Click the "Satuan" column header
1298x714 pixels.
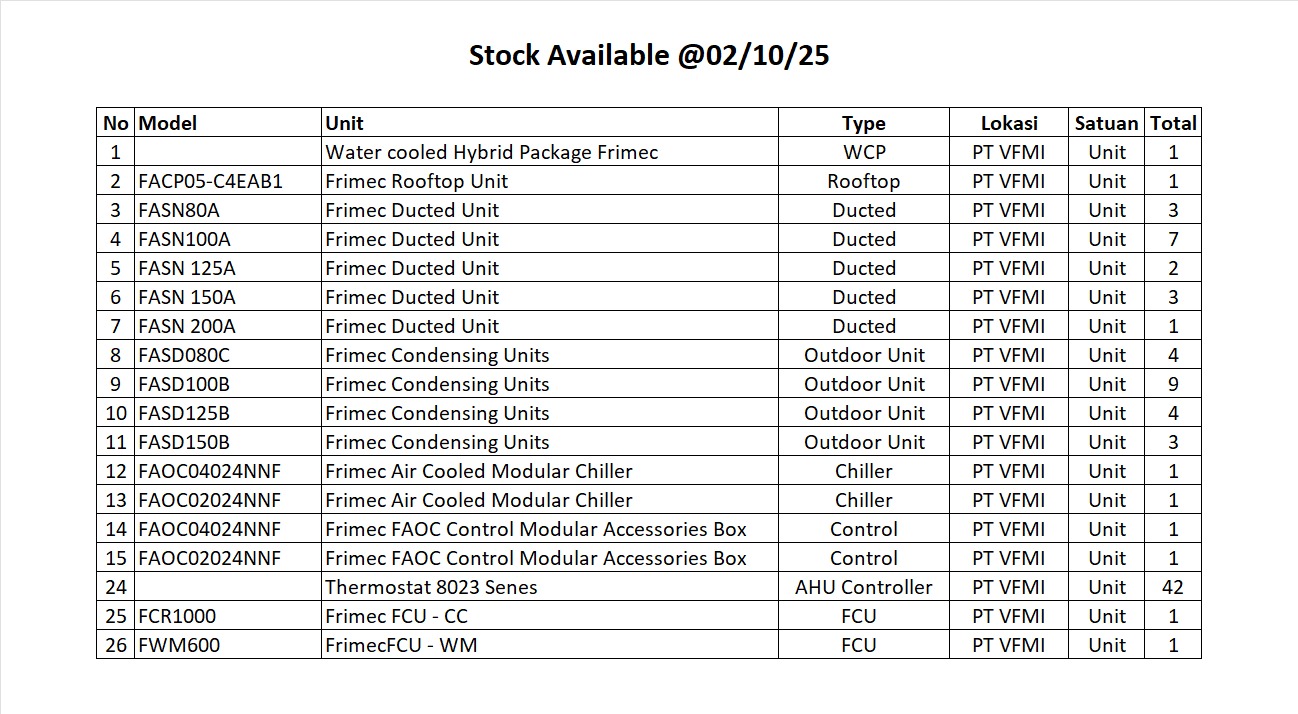click(x=1106, y=123)
